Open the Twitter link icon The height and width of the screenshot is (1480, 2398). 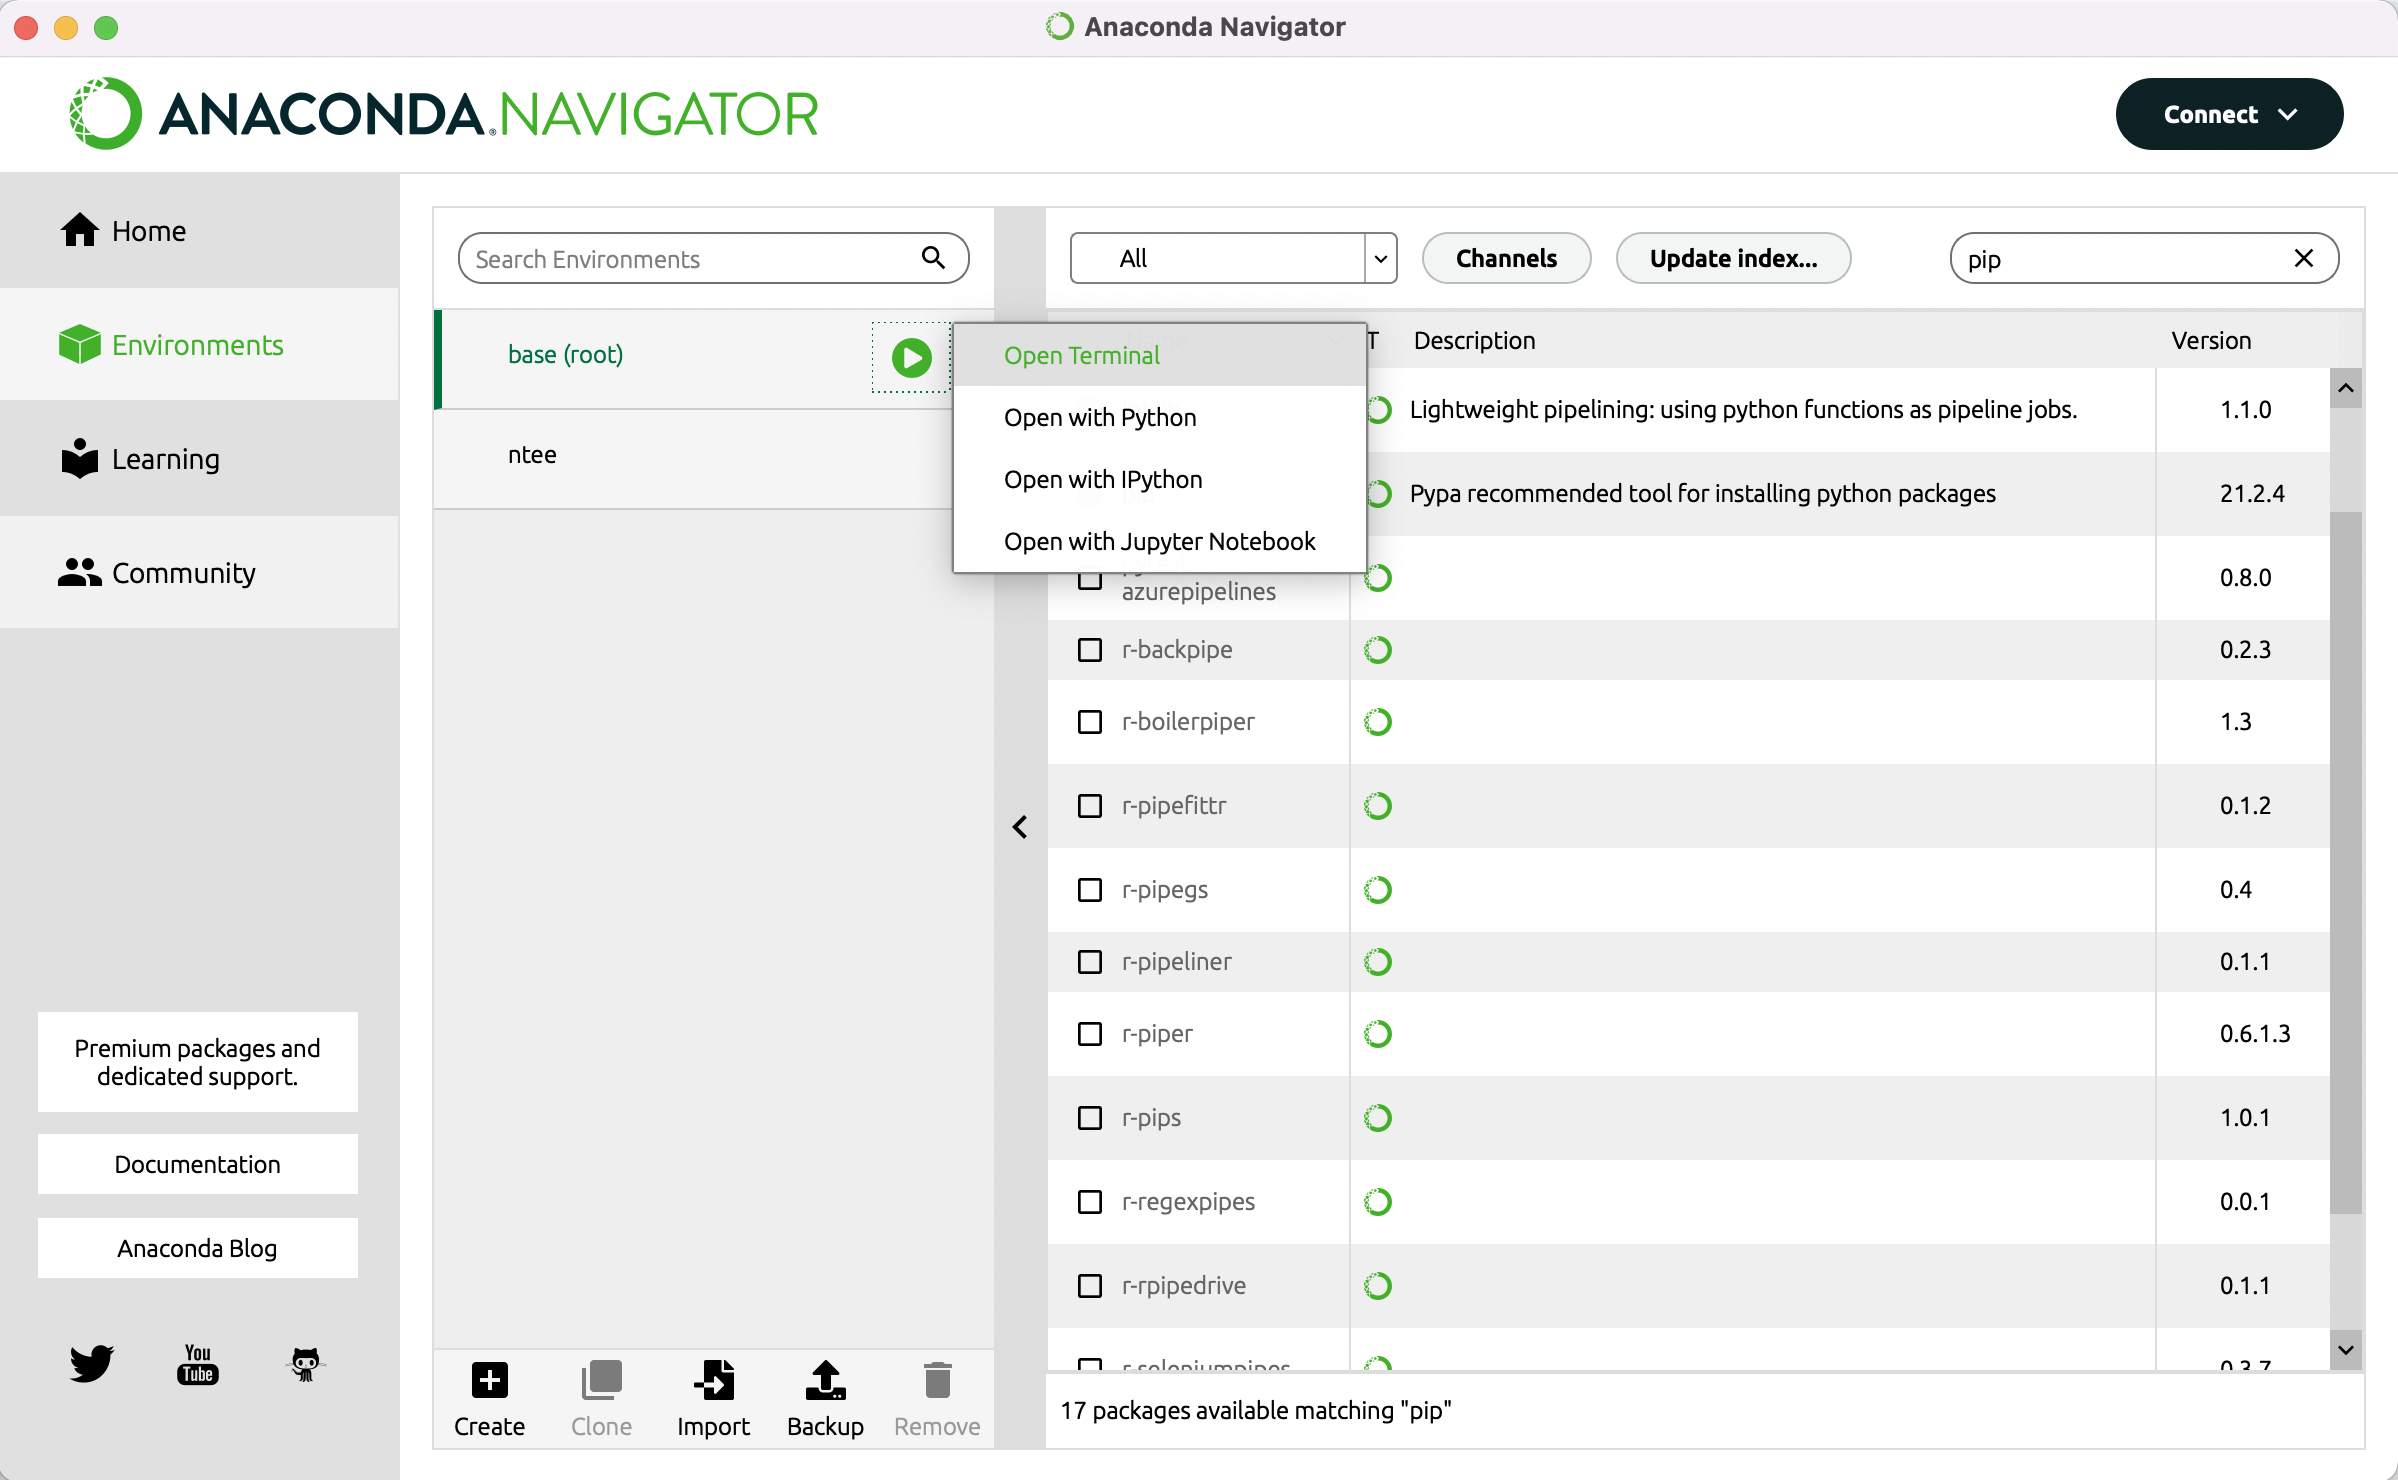[x=91, y=1363]
